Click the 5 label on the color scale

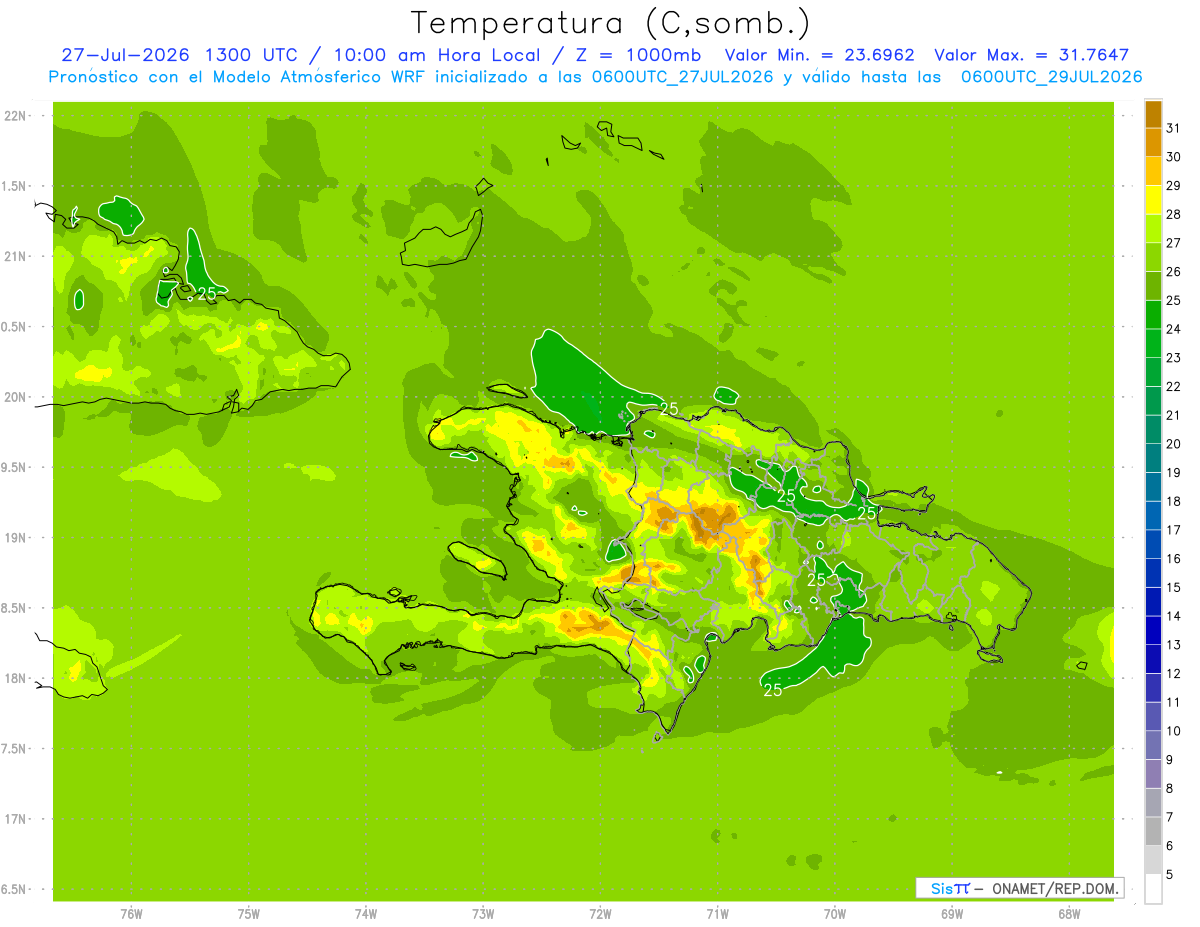(x=1170, y=875)
